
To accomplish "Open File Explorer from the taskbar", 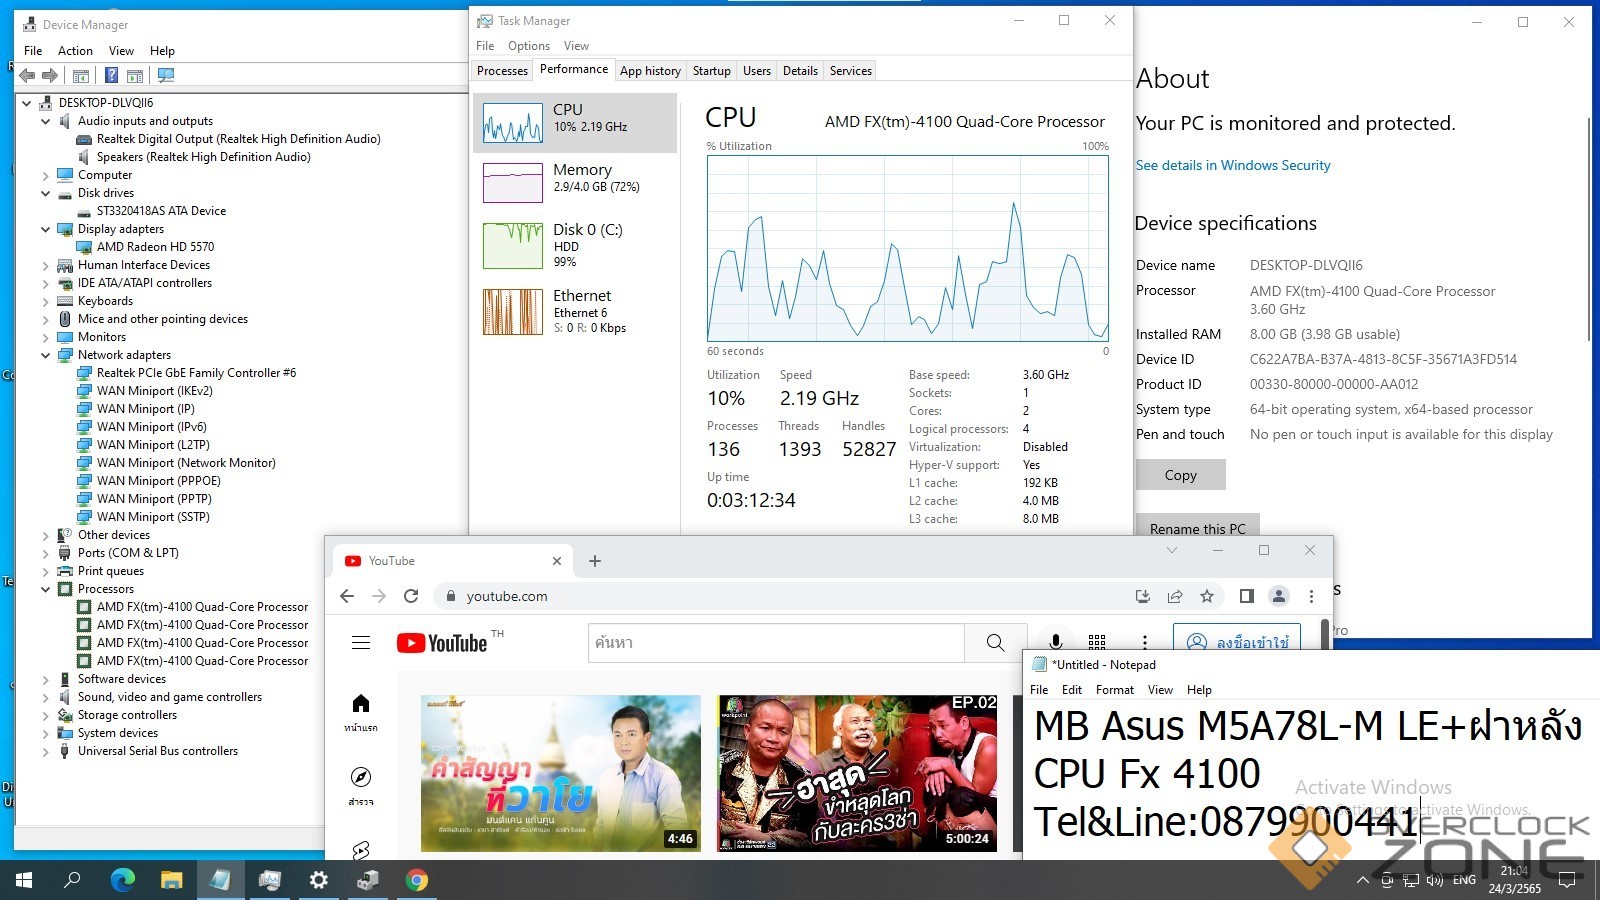I will pyautogui.click(x=172, y=880).
